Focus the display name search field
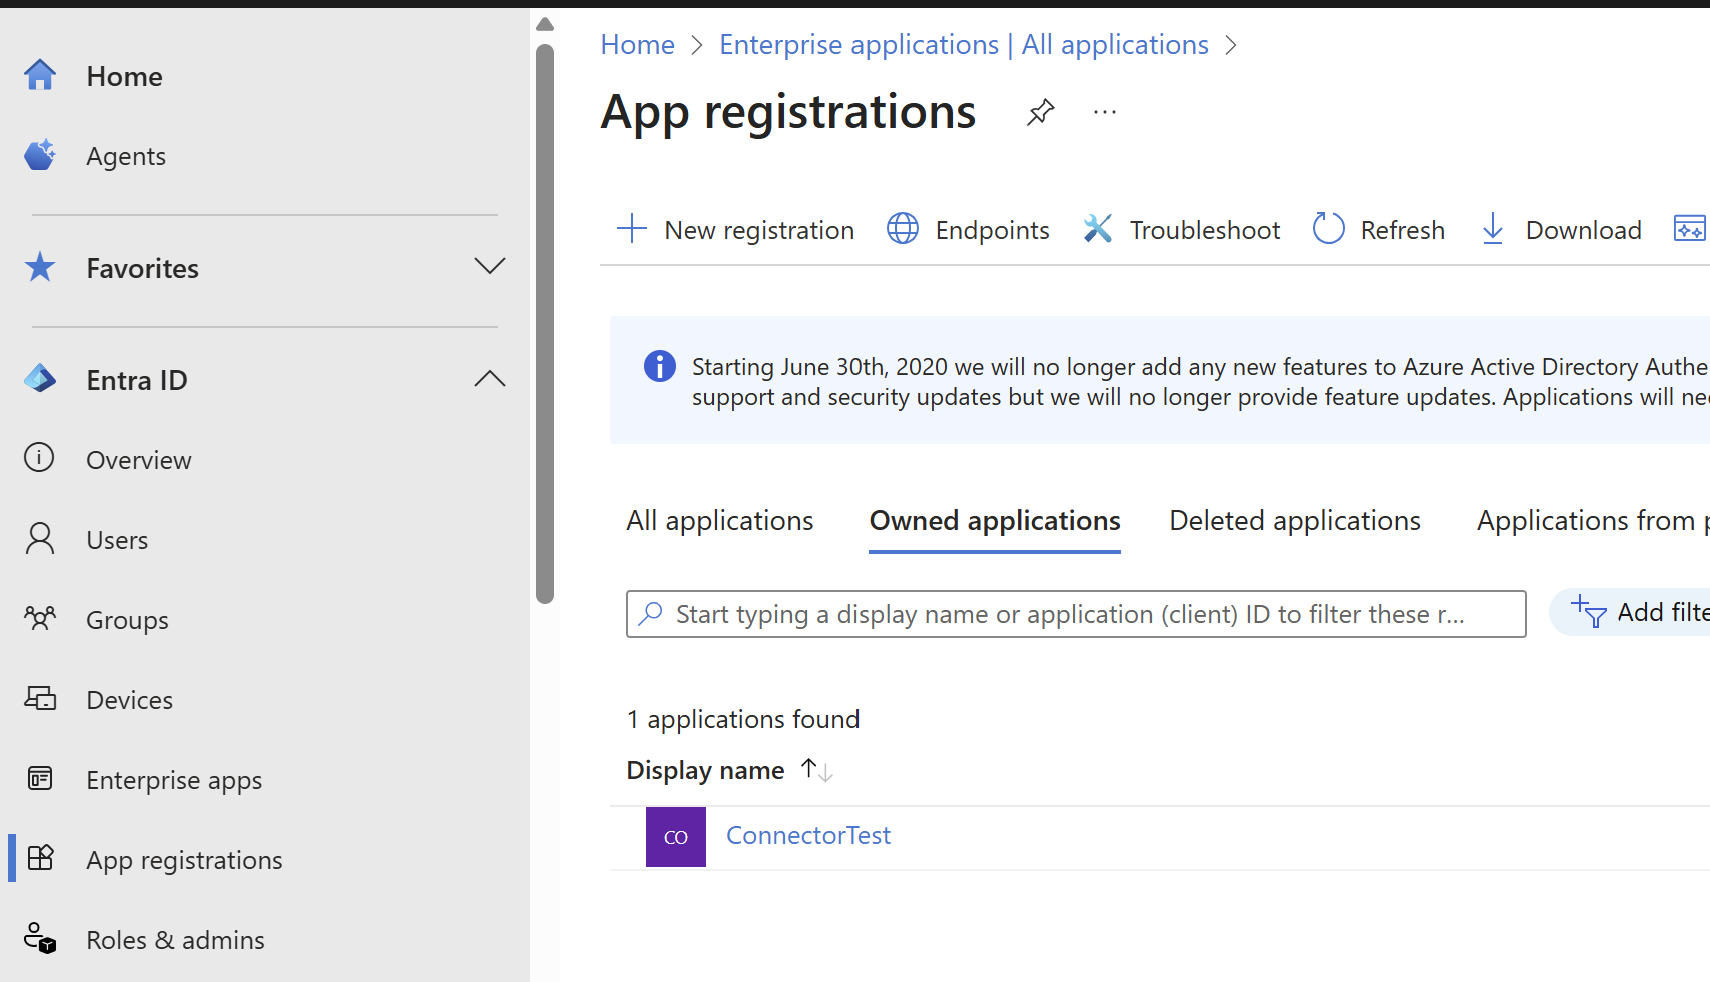Image resolution: width=1710 pixels, height=982 pixels. 1076,614
